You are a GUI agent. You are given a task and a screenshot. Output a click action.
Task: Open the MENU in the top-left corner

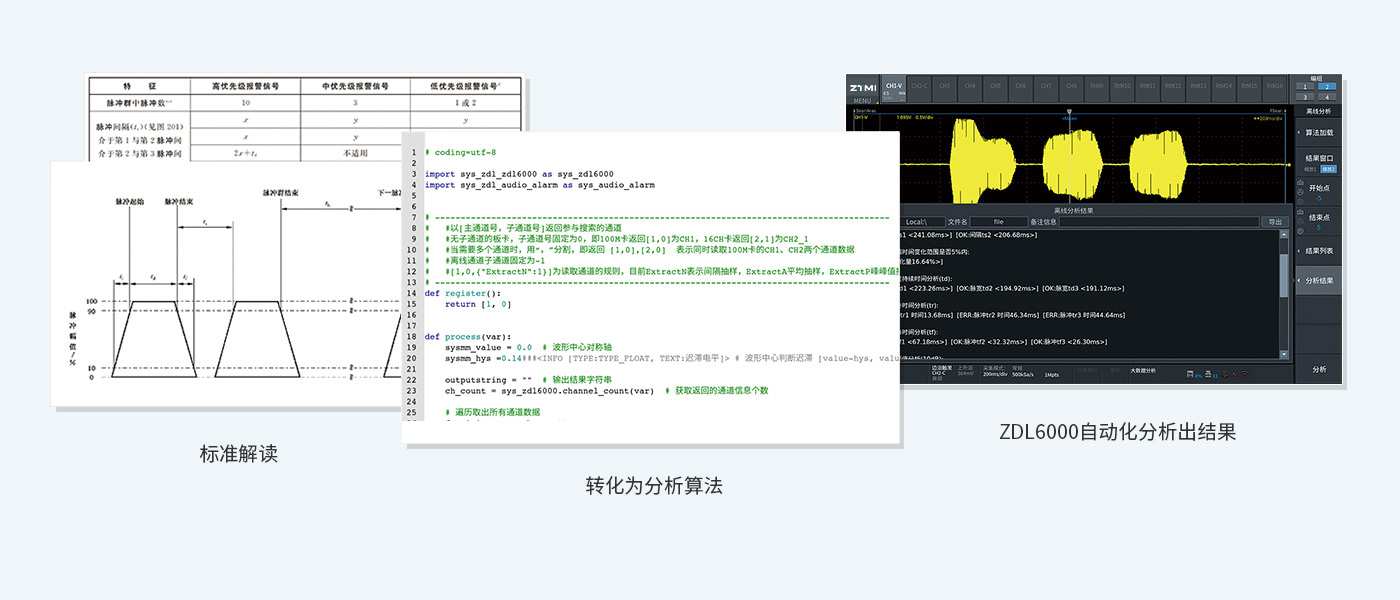point(862,99)
